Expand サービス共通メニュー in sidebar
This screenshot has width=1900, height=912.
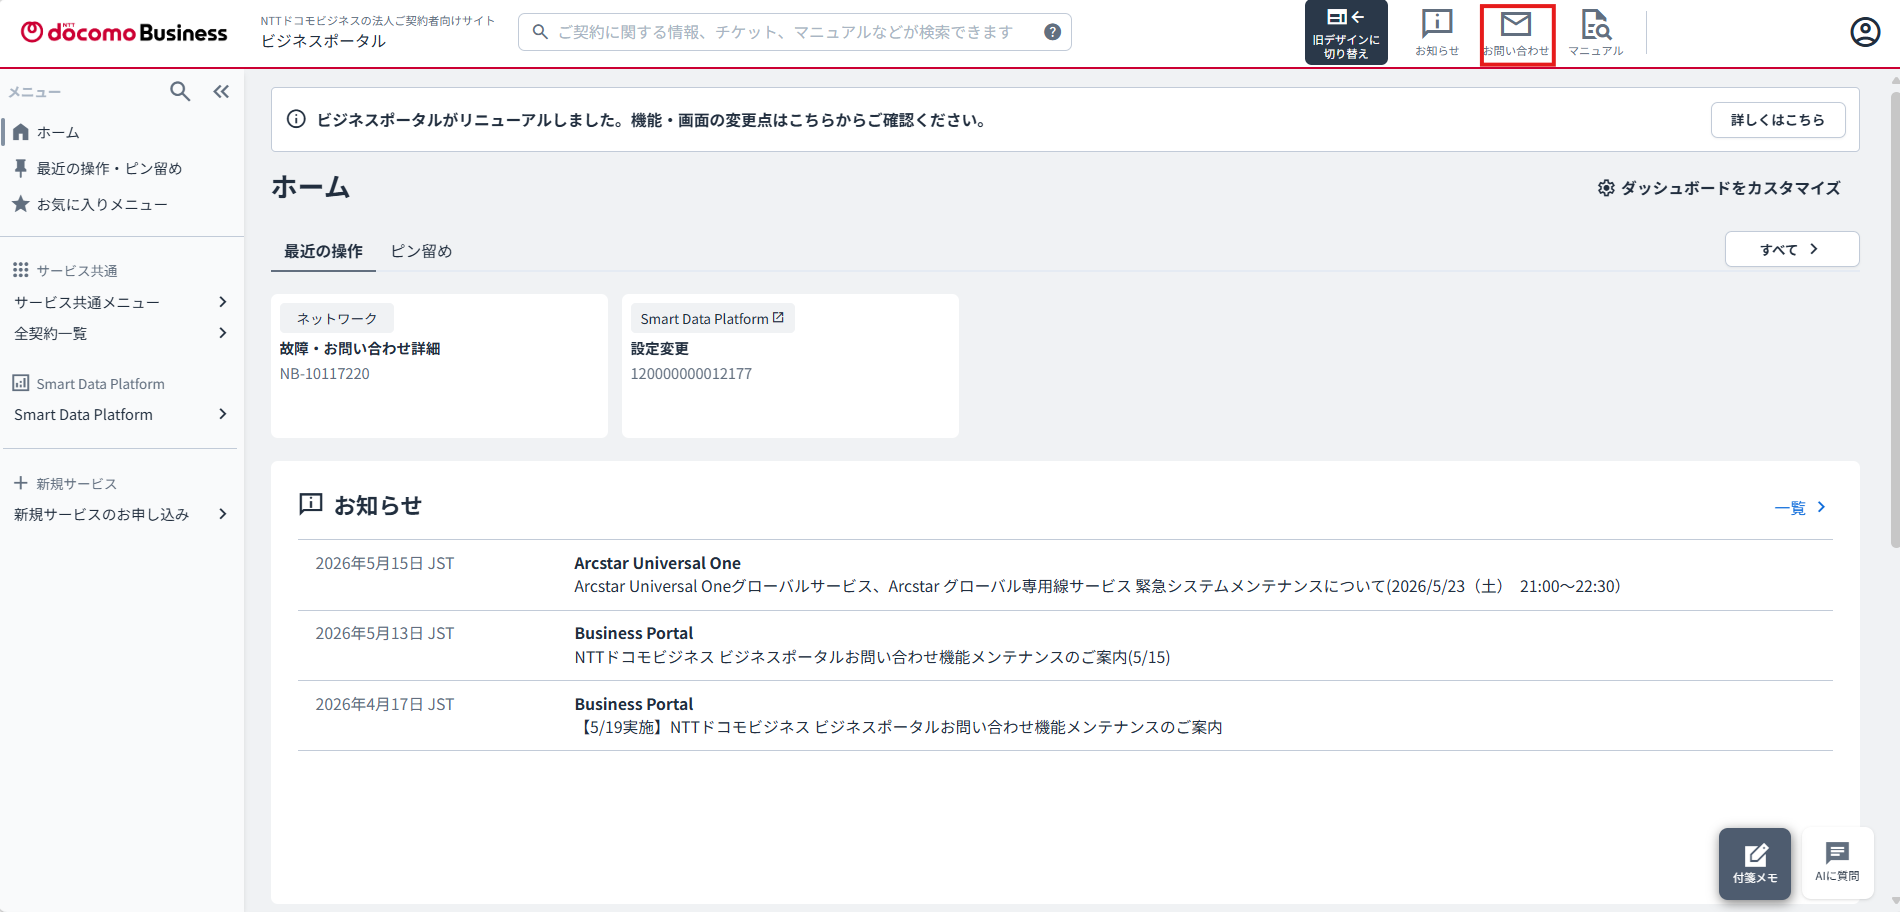[x=121, y=302]
